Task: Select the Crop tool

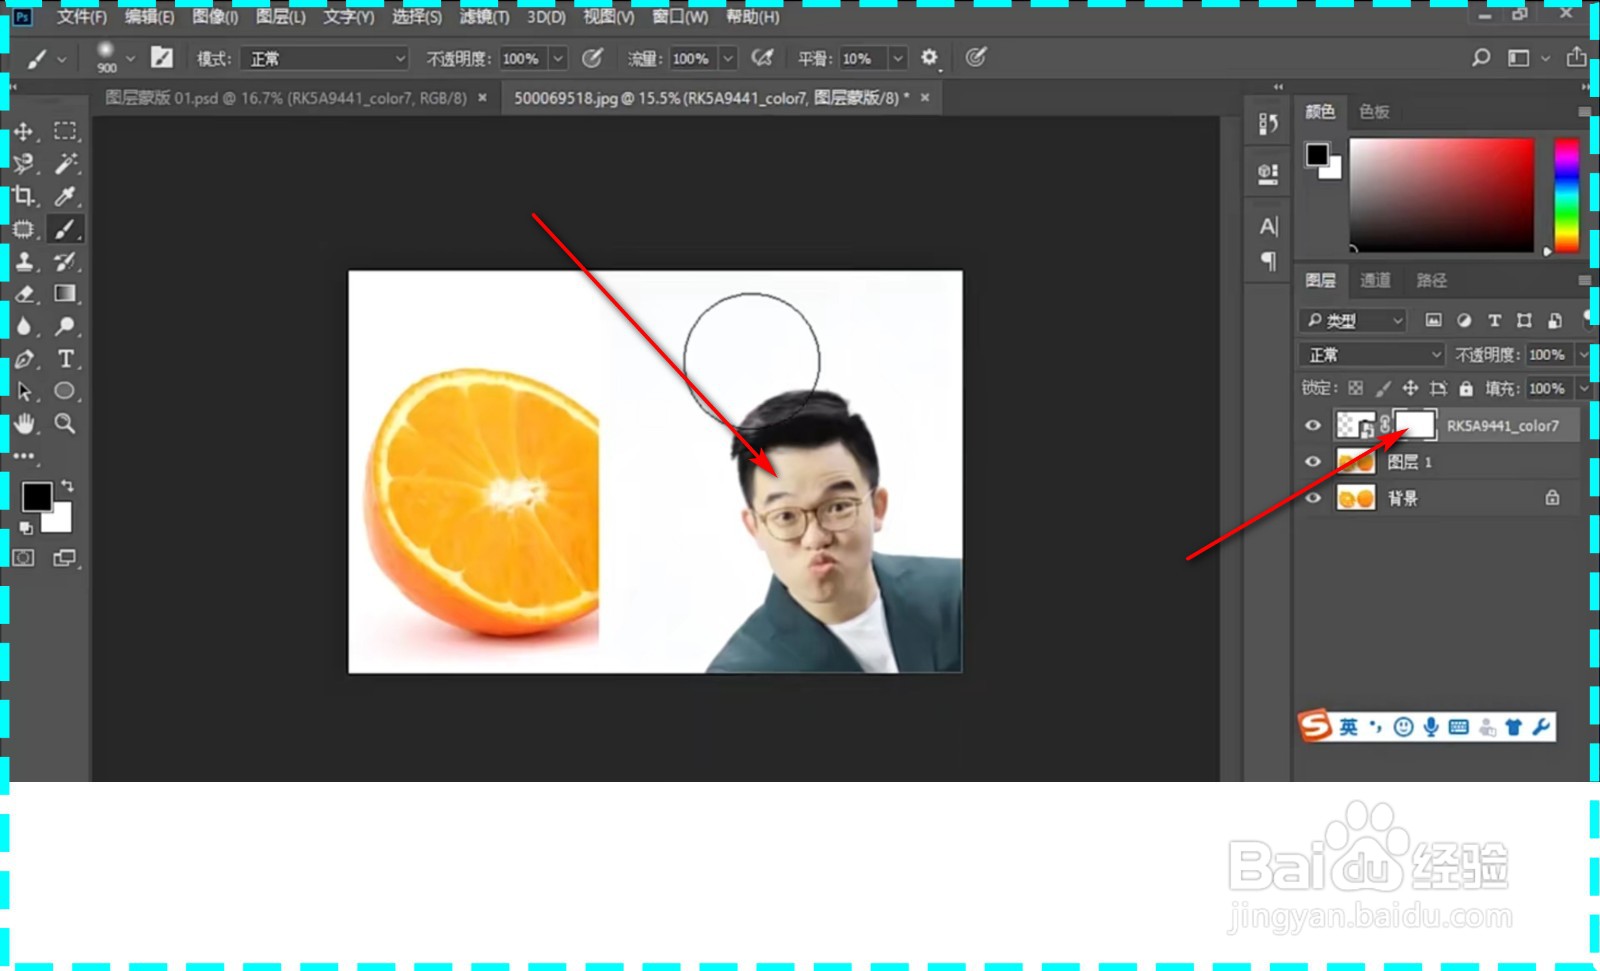Action: point(24,196)
